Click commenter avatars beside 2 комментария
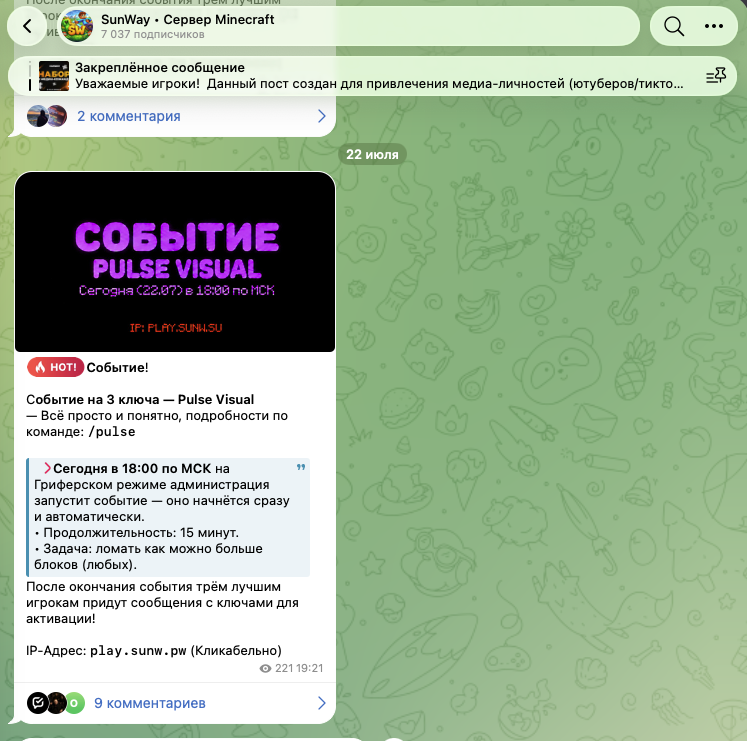The image size is (747, 741). [x=47, y=116]
